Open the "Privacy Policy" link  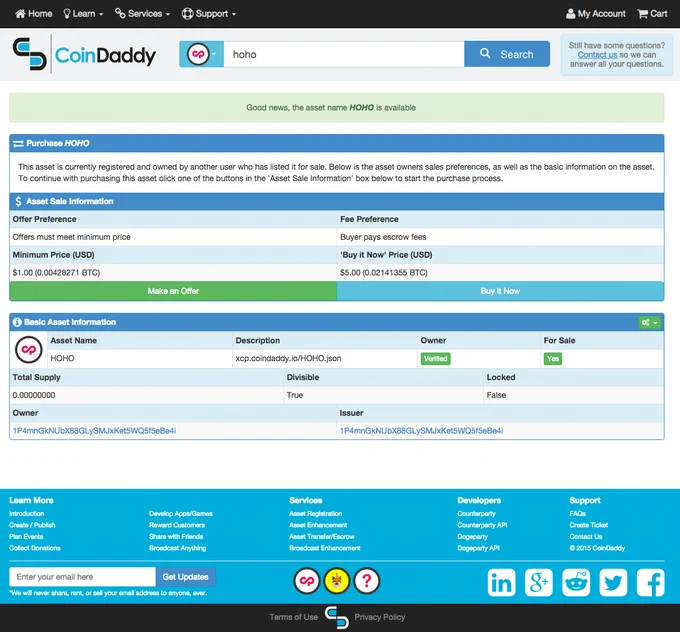pyautogui.click(x=379, y=617)
